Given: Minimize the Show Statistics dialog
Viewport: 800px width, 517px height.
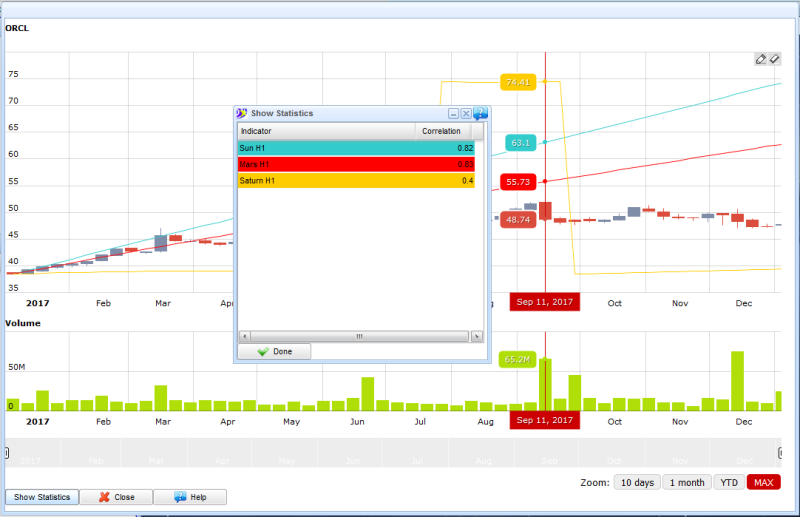Looking at the screenshot, I should pyautogui.click(x=453, y=114).
